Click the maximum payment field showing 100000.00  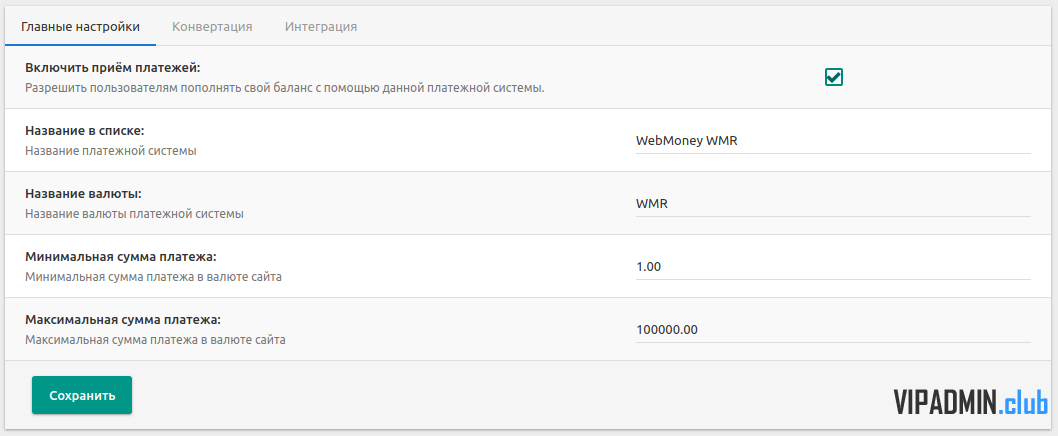pos(833,329)
